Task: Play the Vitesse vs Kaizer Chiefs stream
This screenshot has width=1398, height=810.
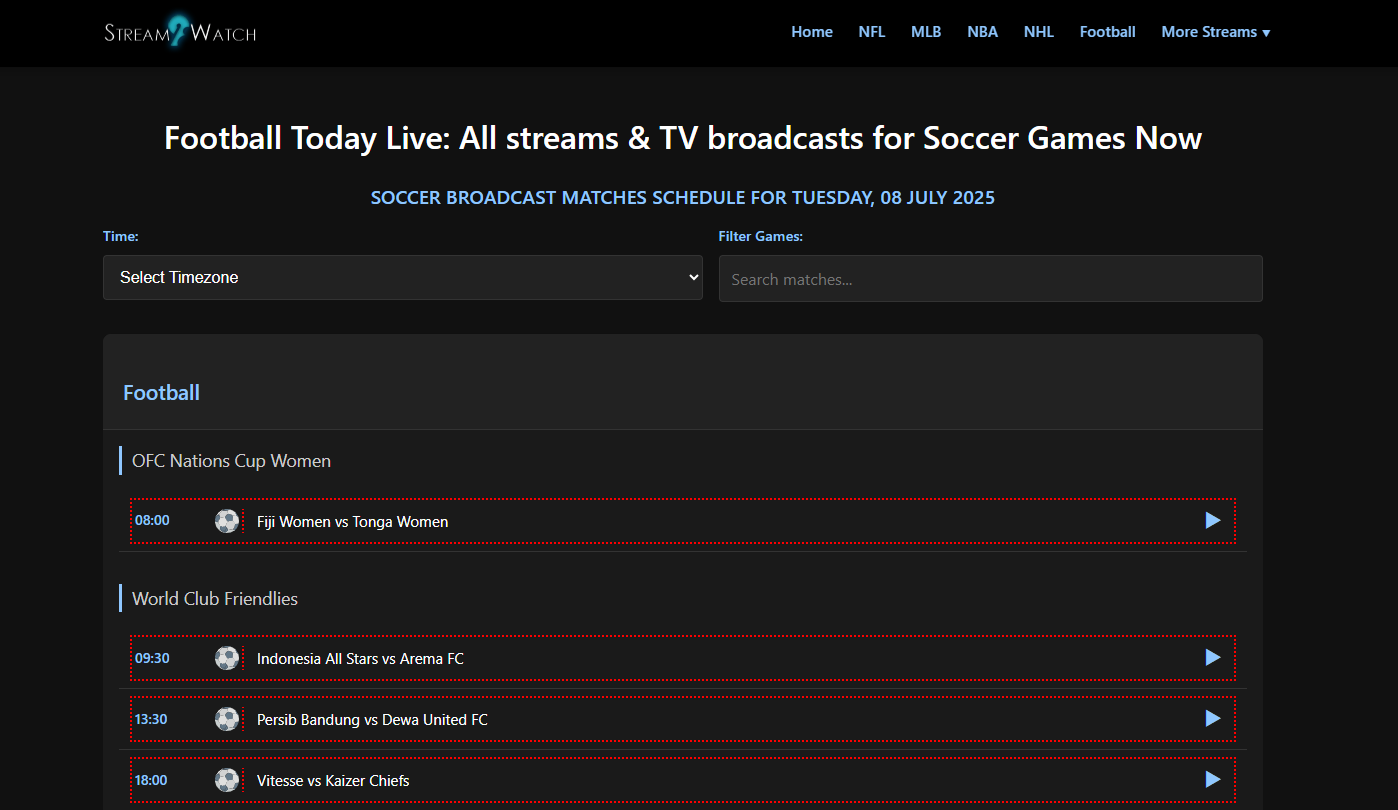Action: 1213,780
